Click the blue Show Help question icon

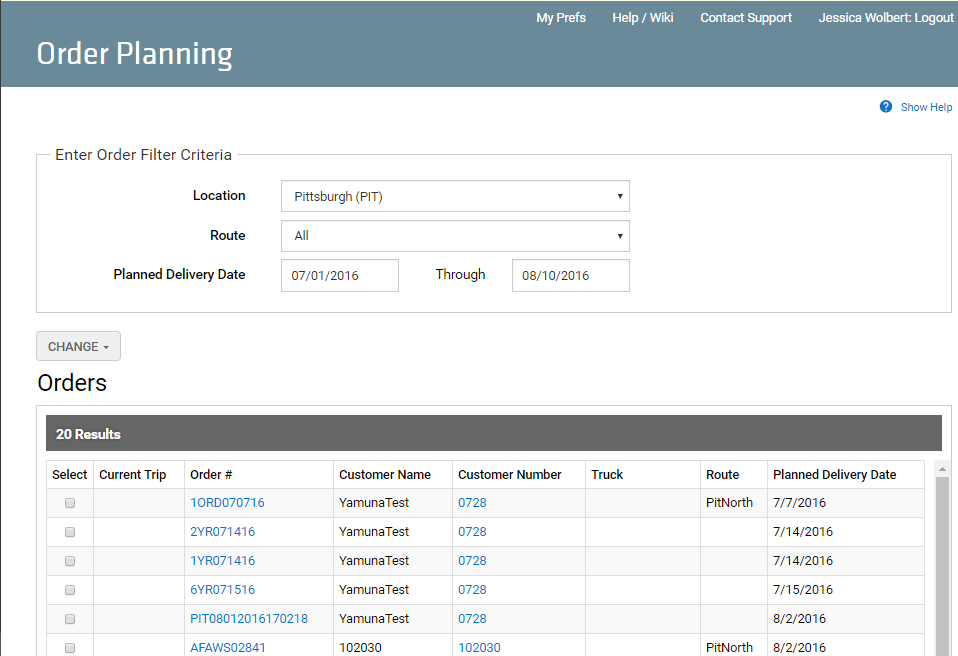[x=885, y=107]
